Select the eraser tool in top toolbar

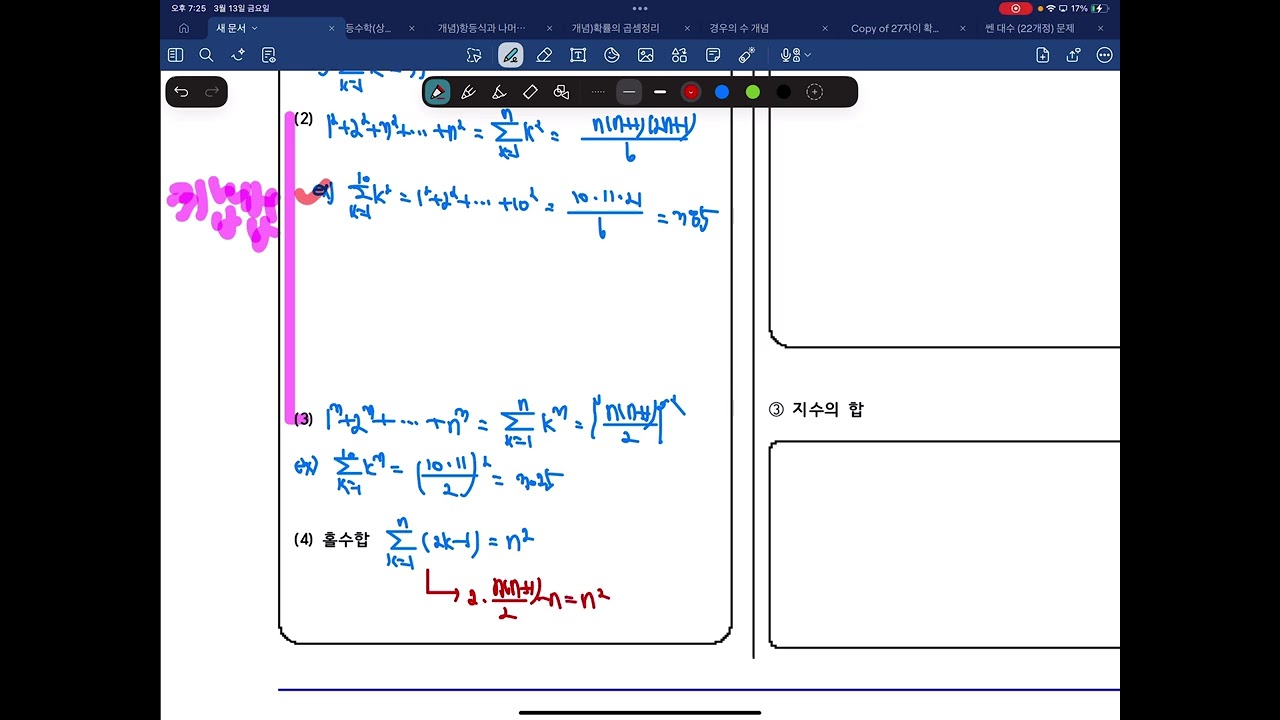point(544,55)
